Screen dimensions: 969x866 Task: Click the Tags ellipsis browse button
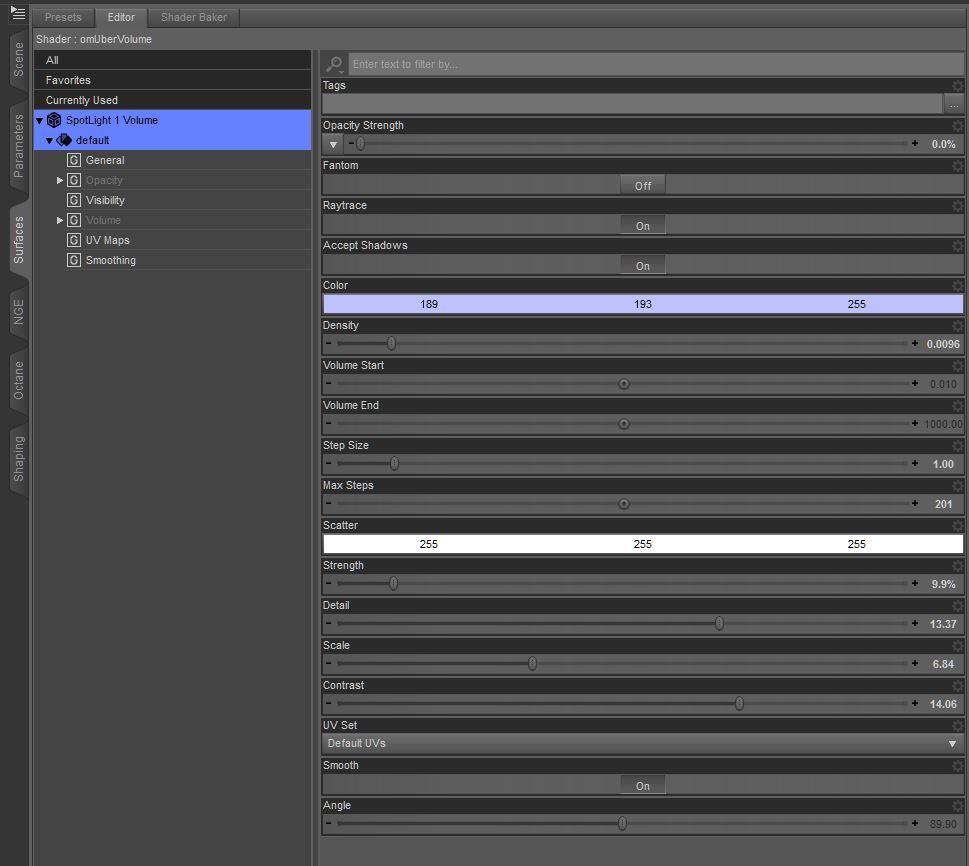pos(954,104)
